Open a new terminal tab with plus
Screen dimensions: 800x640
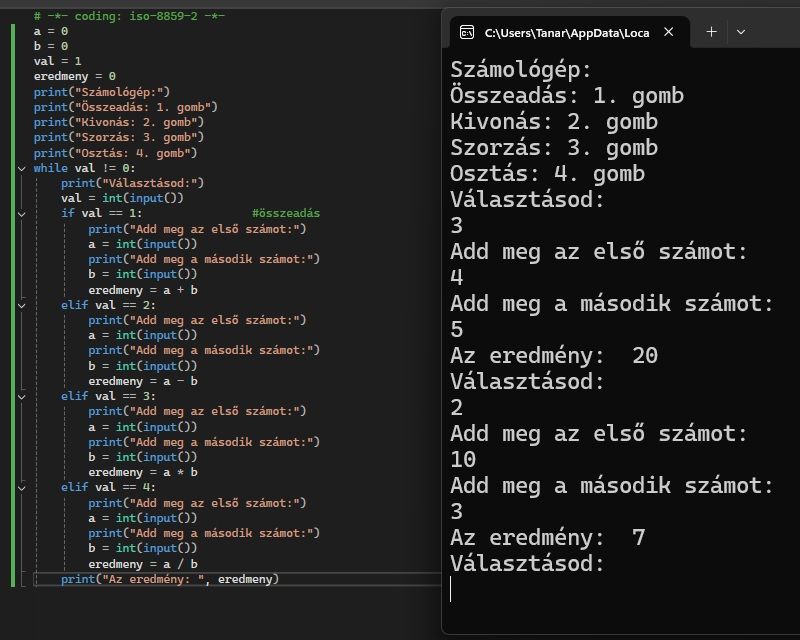(711, 32)
